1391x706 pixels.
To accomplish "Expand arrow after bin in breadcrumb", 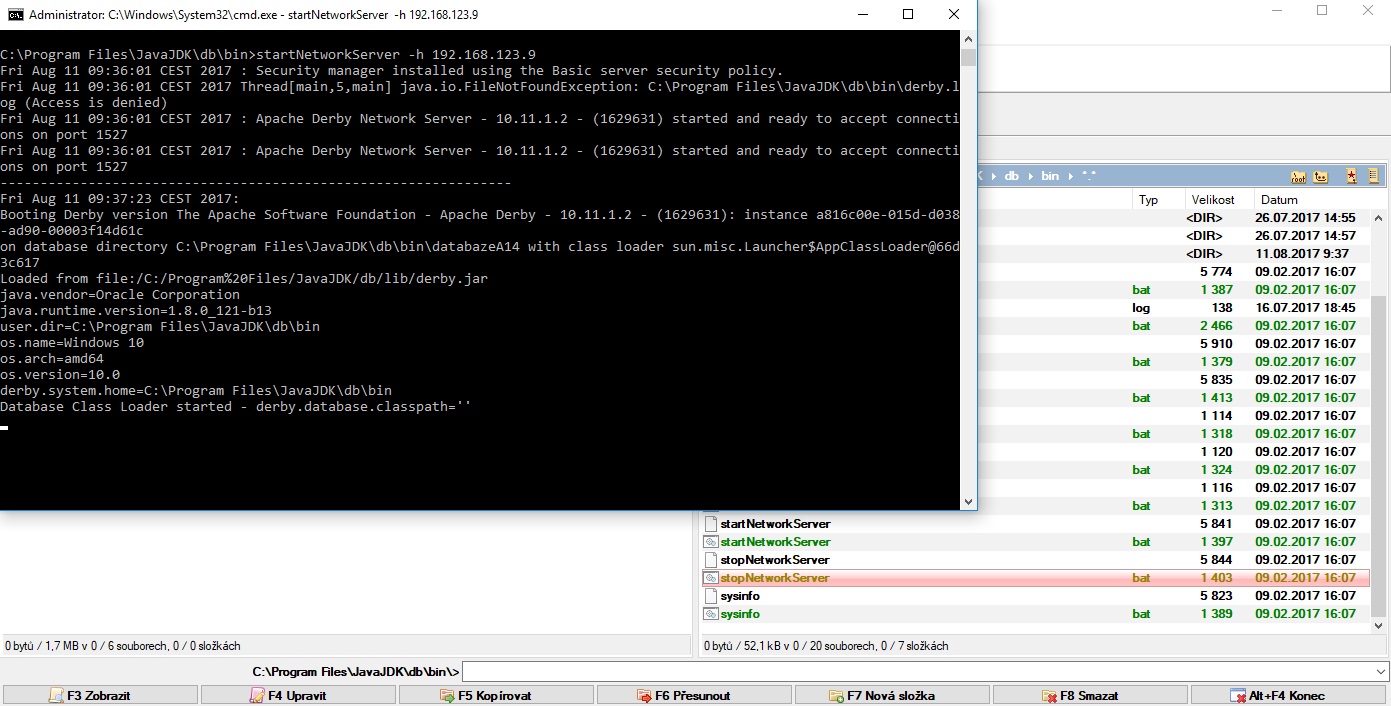I will 1070,176.
